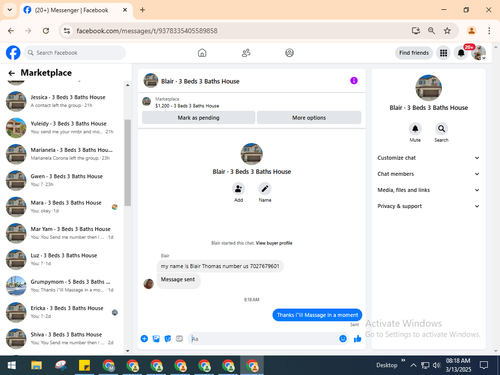Screen dimensions: 500x375
Task: Choose a GIF in composer
Action: point(179,339)
